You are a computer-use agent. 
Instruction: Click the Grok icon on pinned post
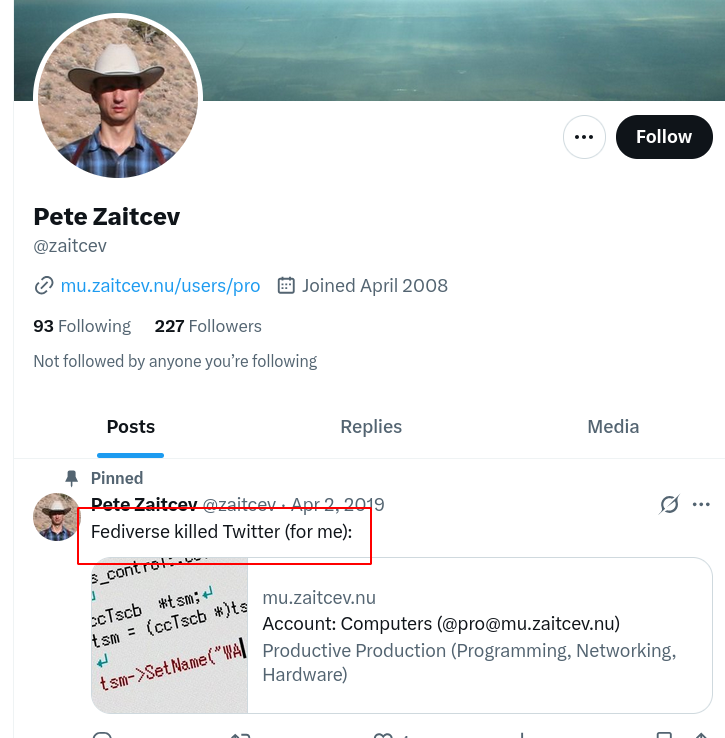[669, 505]
